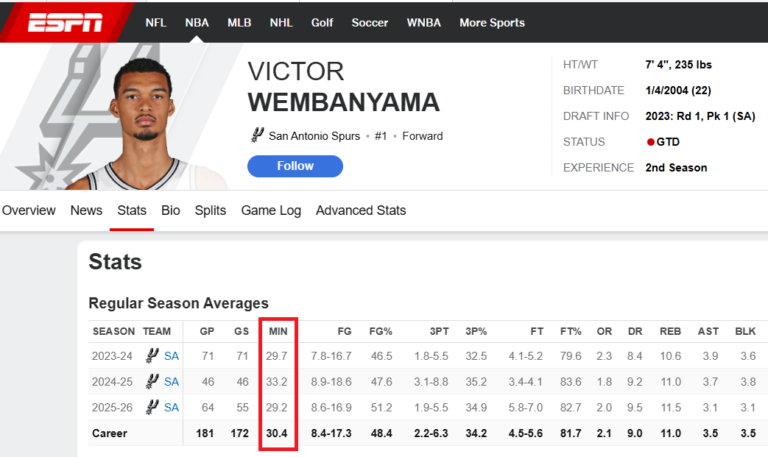Click Spurs logo in 2025-26 row

pyautogui.click(x=153, y=407)
